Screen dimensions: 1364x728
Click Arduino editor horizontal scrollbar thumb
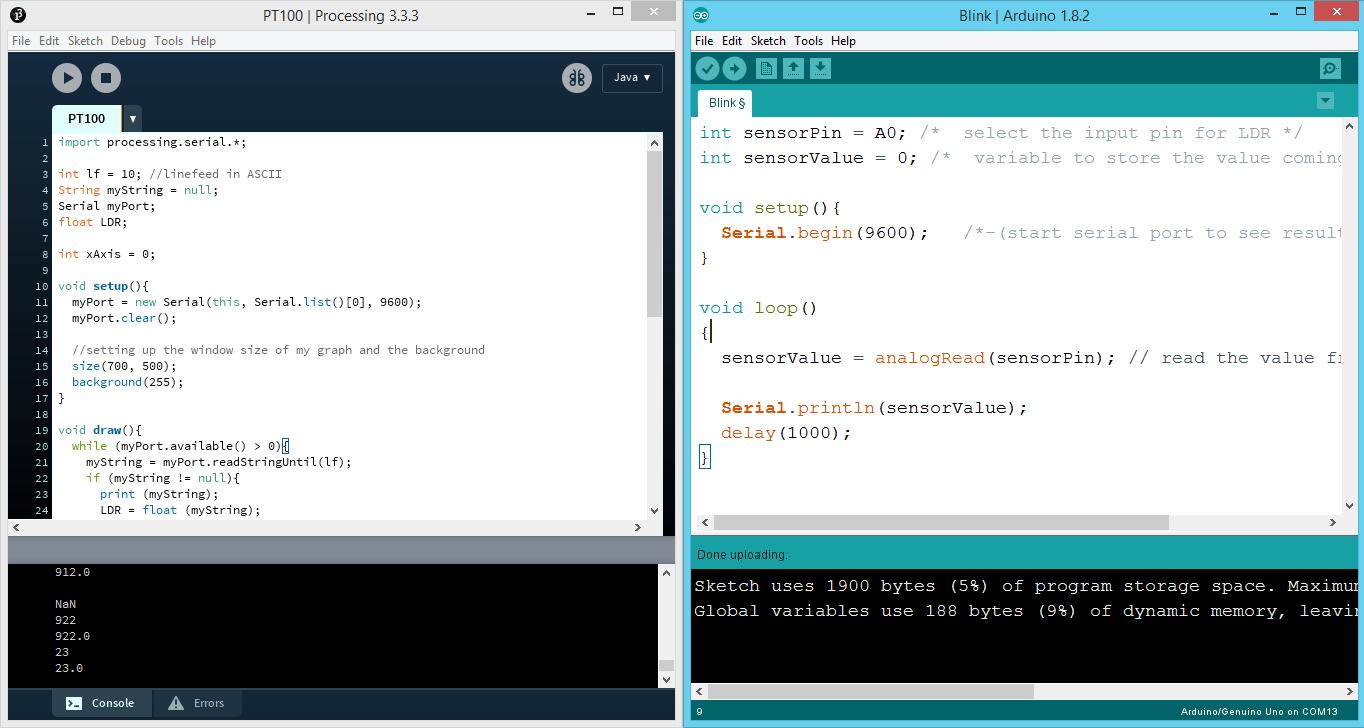click(x=941, y=522)
